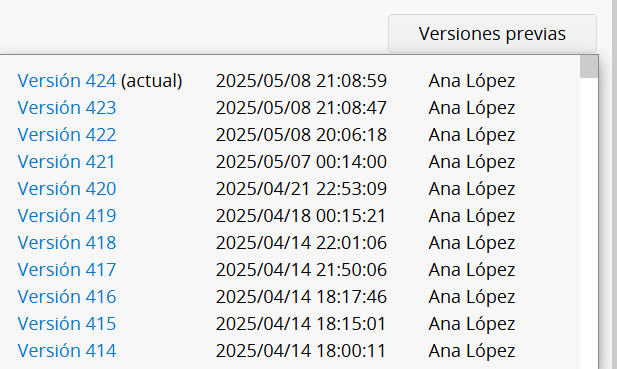Open the Versión 415 link

(x=67, y=323)
